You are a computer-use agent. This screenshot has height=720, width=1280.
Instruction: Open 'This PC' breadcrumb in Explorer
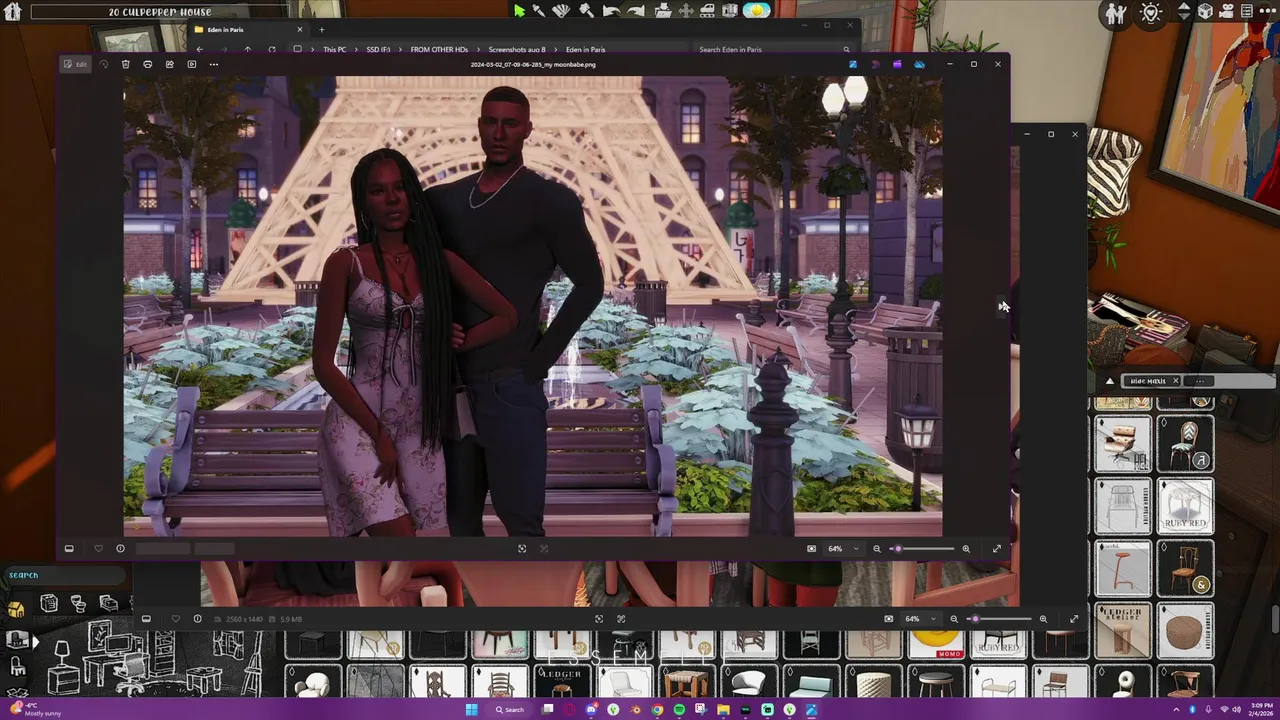coord(334,49)
